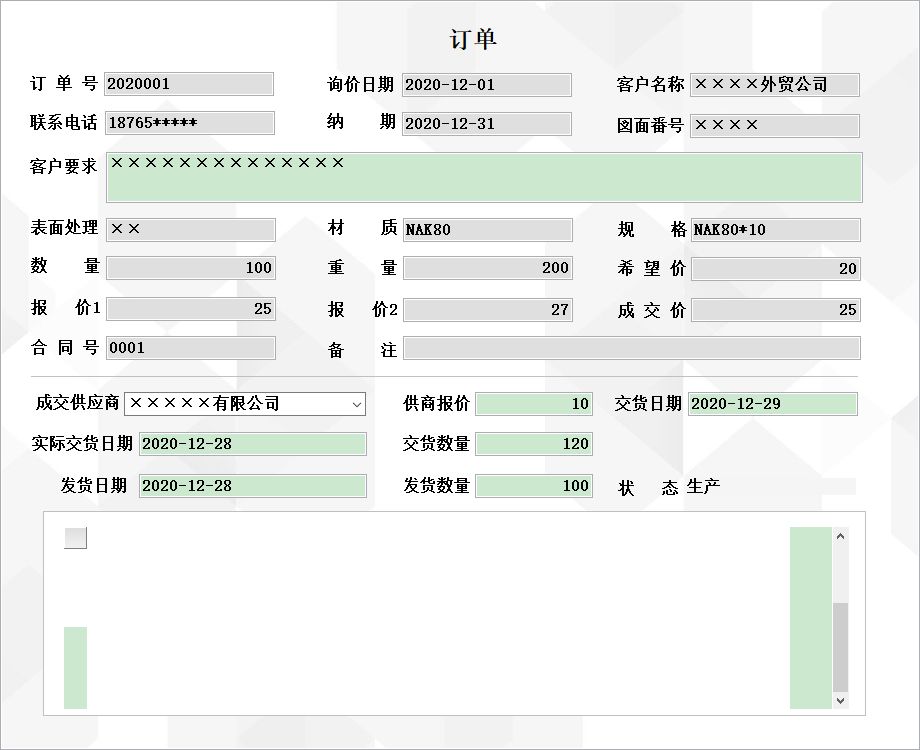Select the 客户名称 field
This screenshot has height=750, width=920.
[775, 85]
